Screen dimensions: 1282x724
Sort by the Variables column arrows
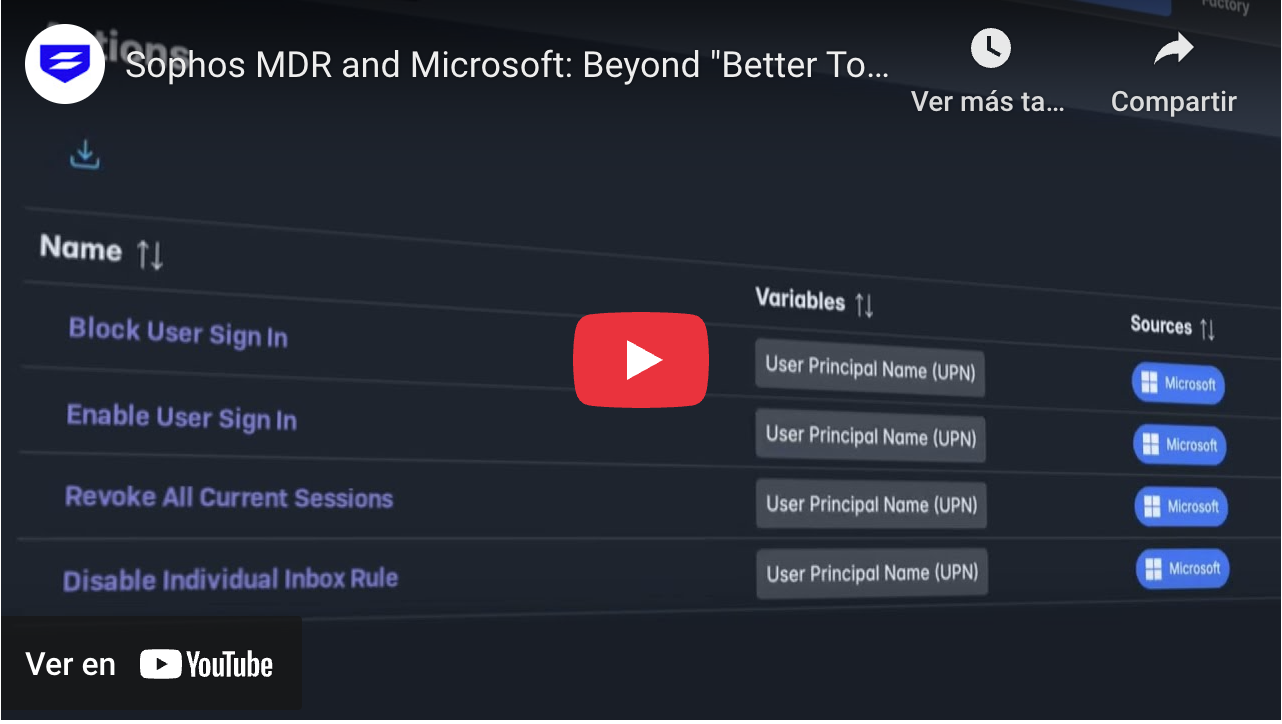click(865, 305)
